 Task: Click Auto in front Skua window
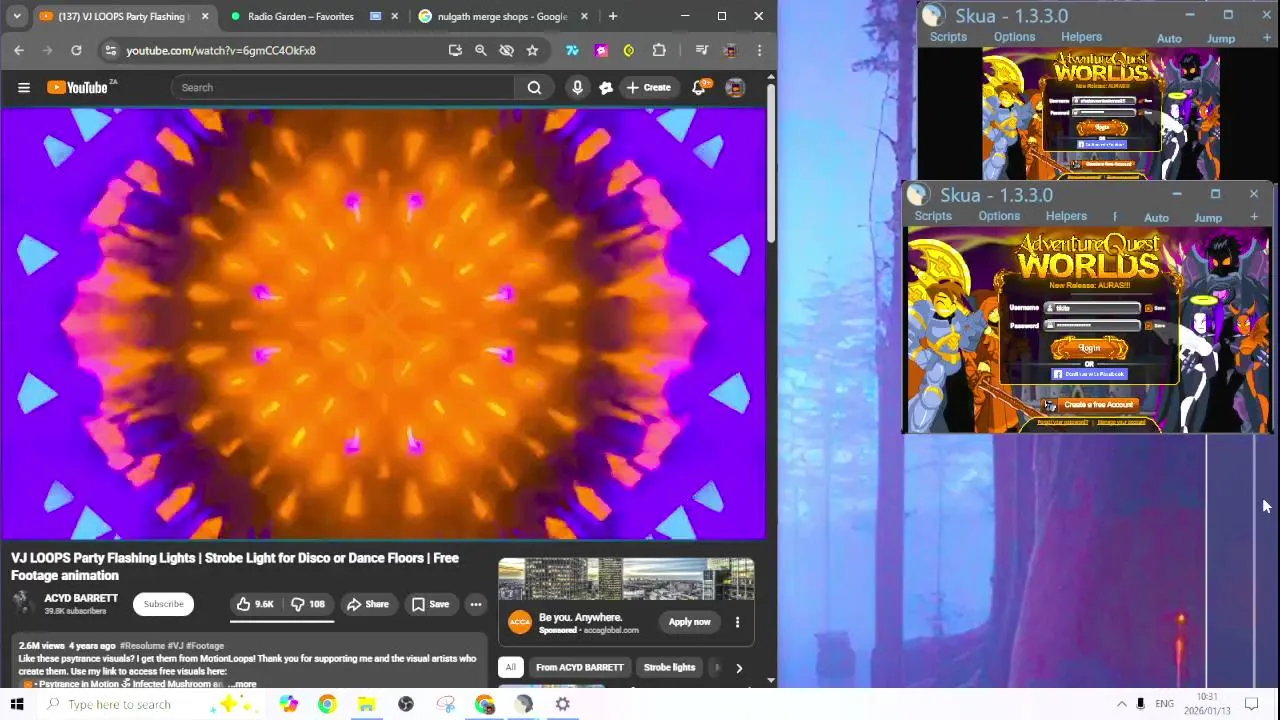point(1156,217)
